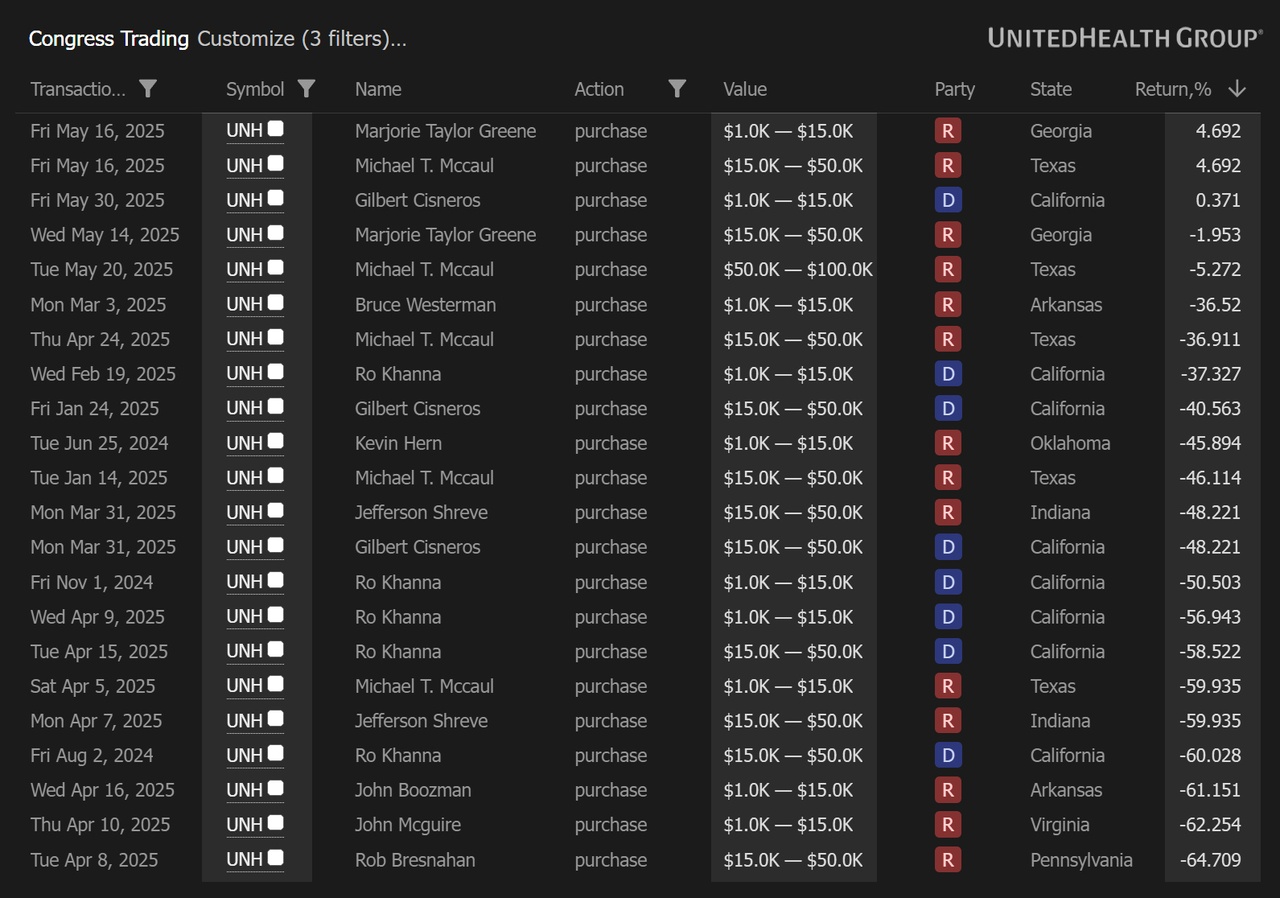The height and width of the screenshot is (898, 1280).
Task: Select the return value -62.254
Action: click(1210, 825)
